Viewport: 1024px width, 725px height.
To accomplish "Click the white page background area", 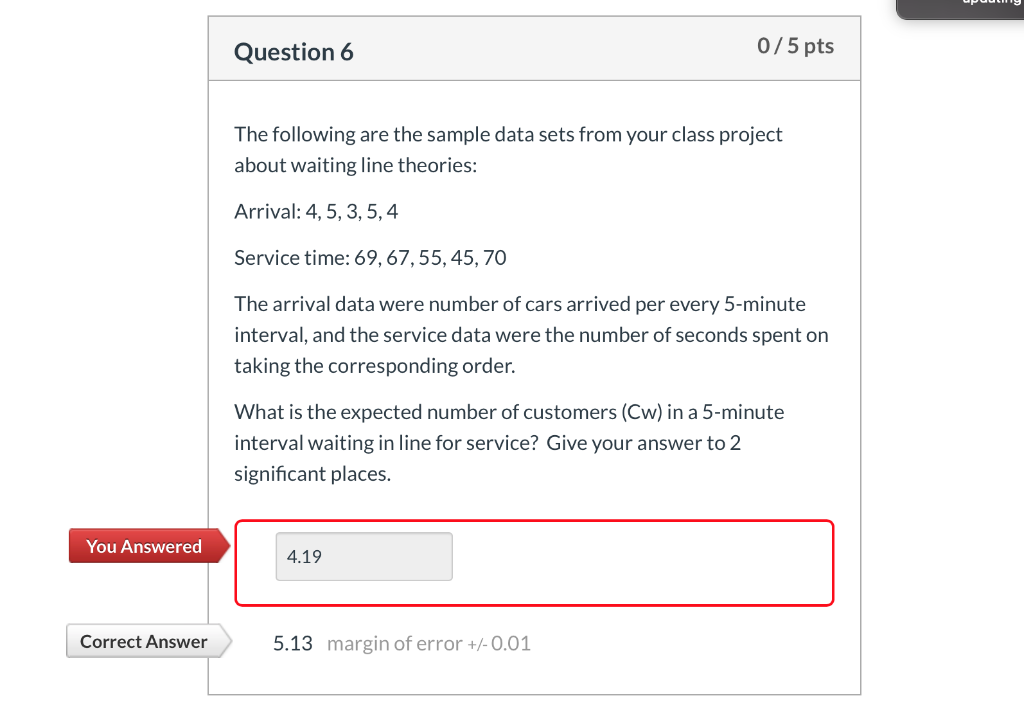I will pos(100,300).
